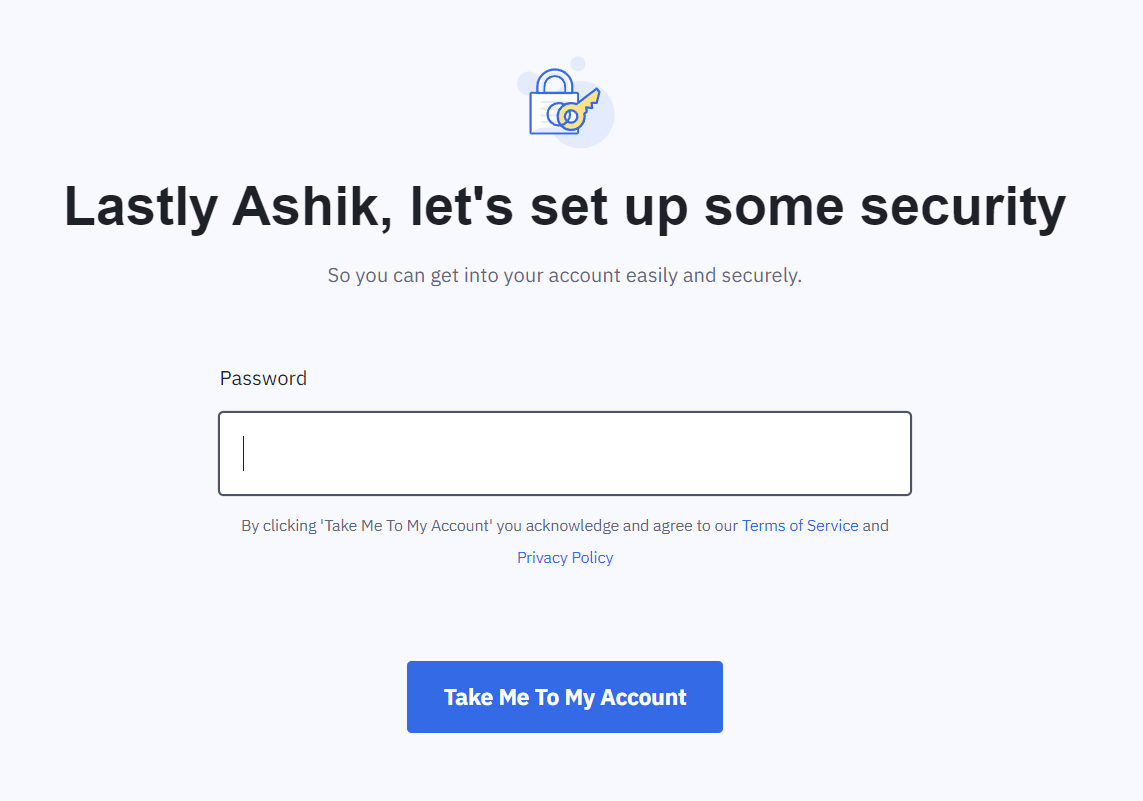The height and width of the screenshot is (801, 1143).
Task: Click the Password field label
Action: click(x=263, y=378)
